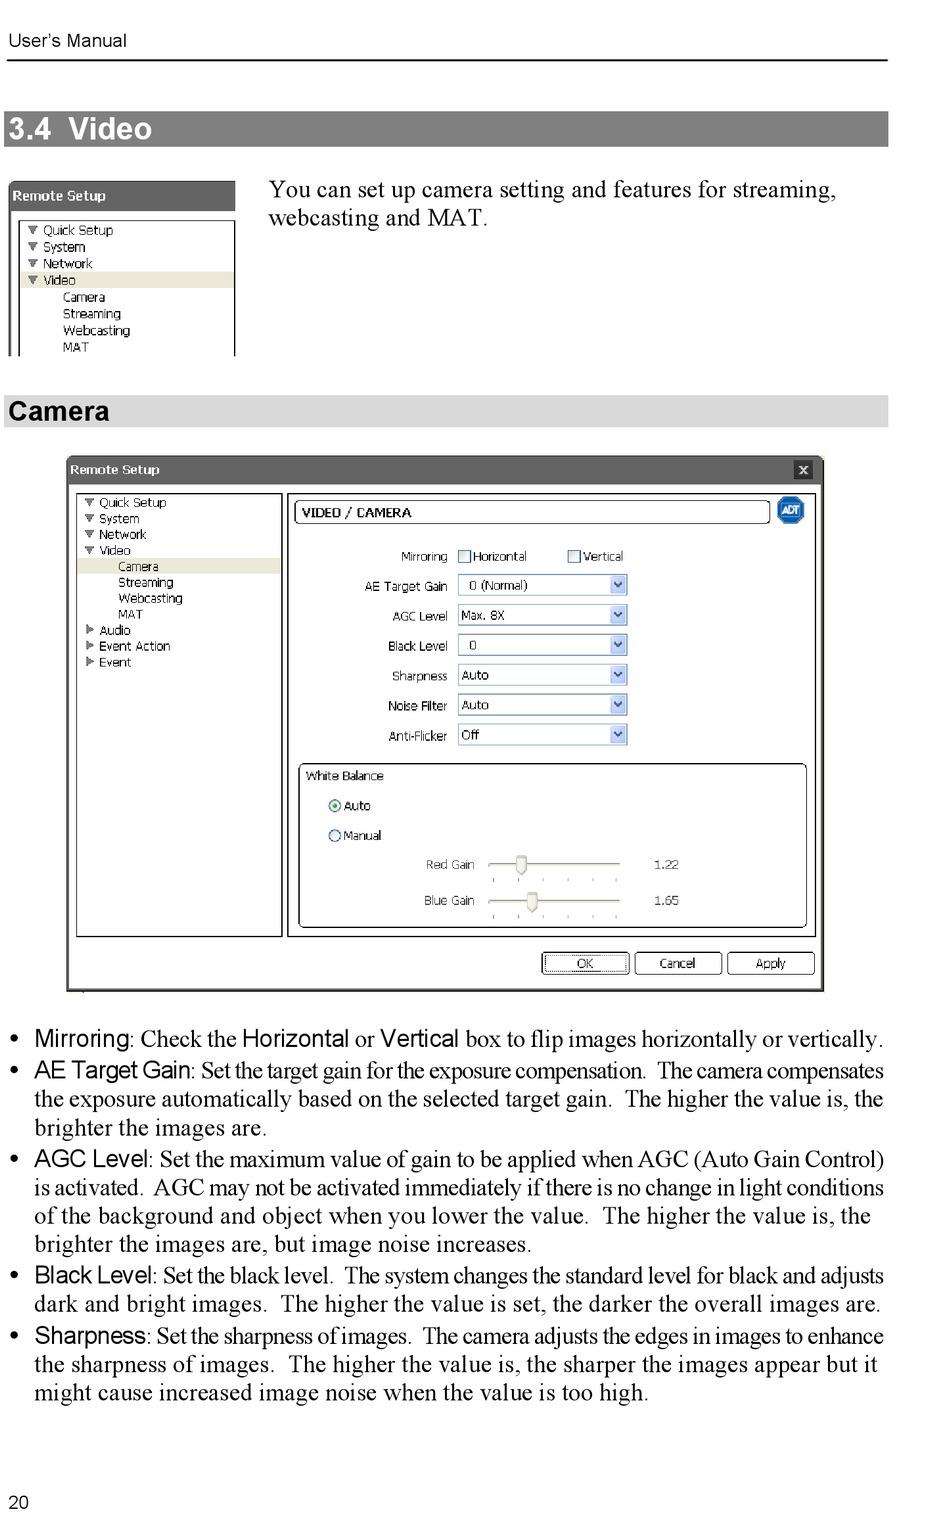Collapse Video arrow in top menu thumbnail
Viewport: 950px width, 1521px height.
(33, 280)
